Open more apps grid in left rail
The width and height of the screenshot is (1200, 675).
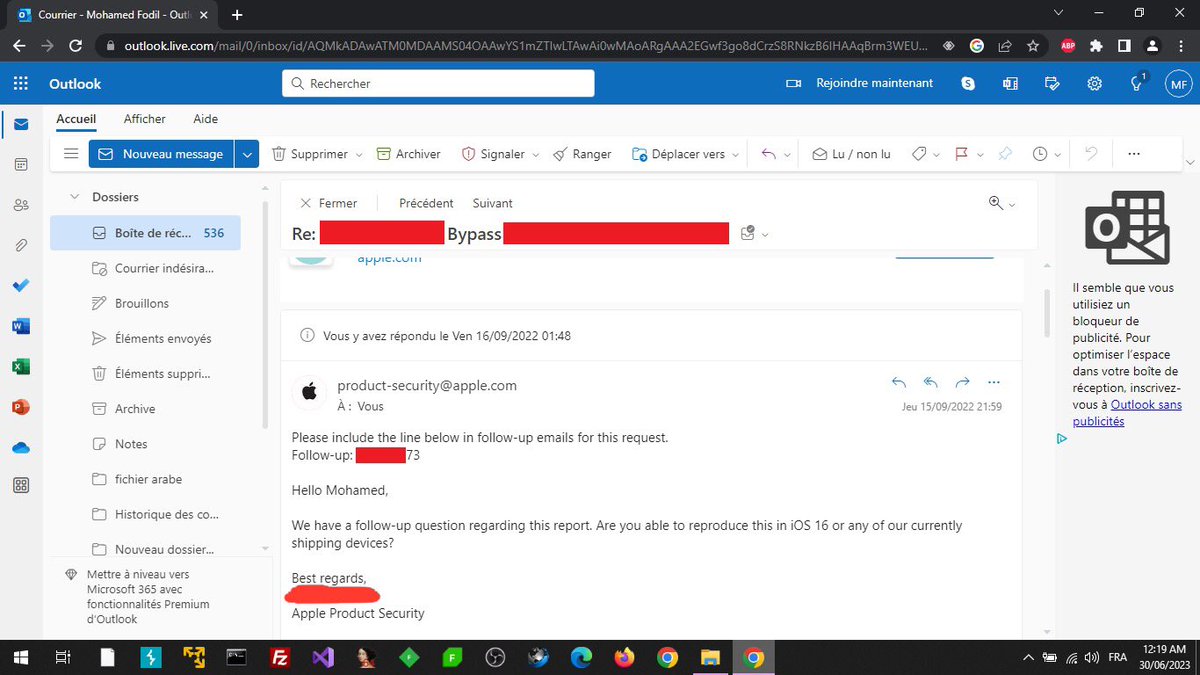pos(20,486)
